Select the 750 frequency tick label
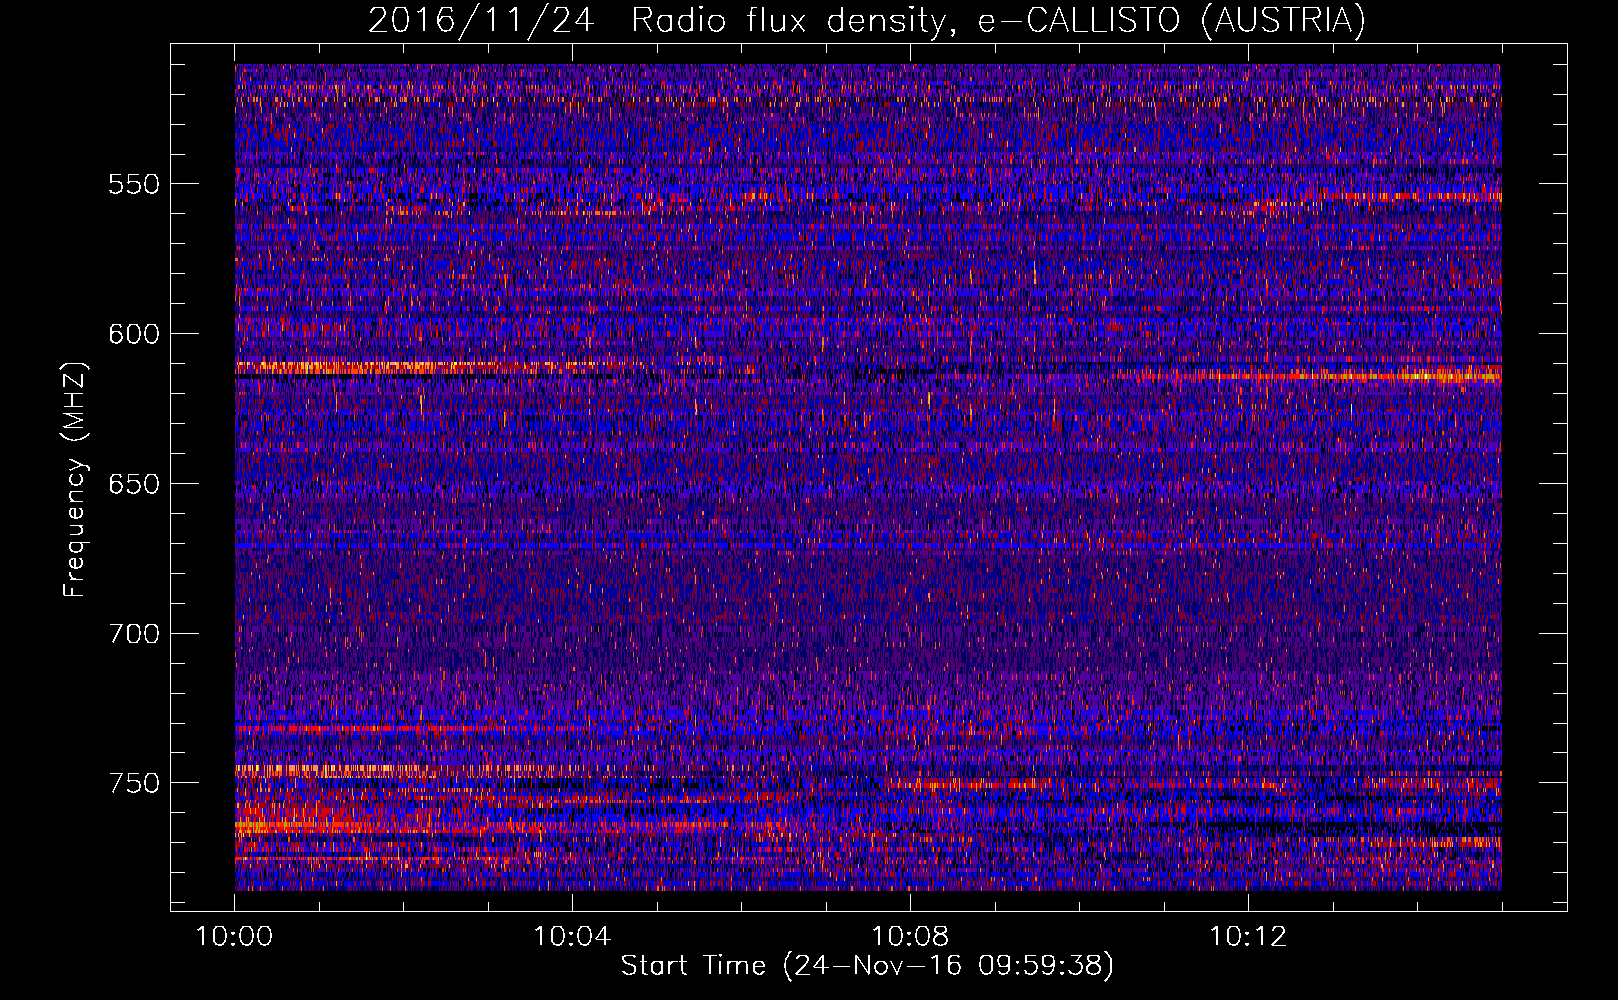This screenshot has height=1000, width=1618. [x=134, y=783]
